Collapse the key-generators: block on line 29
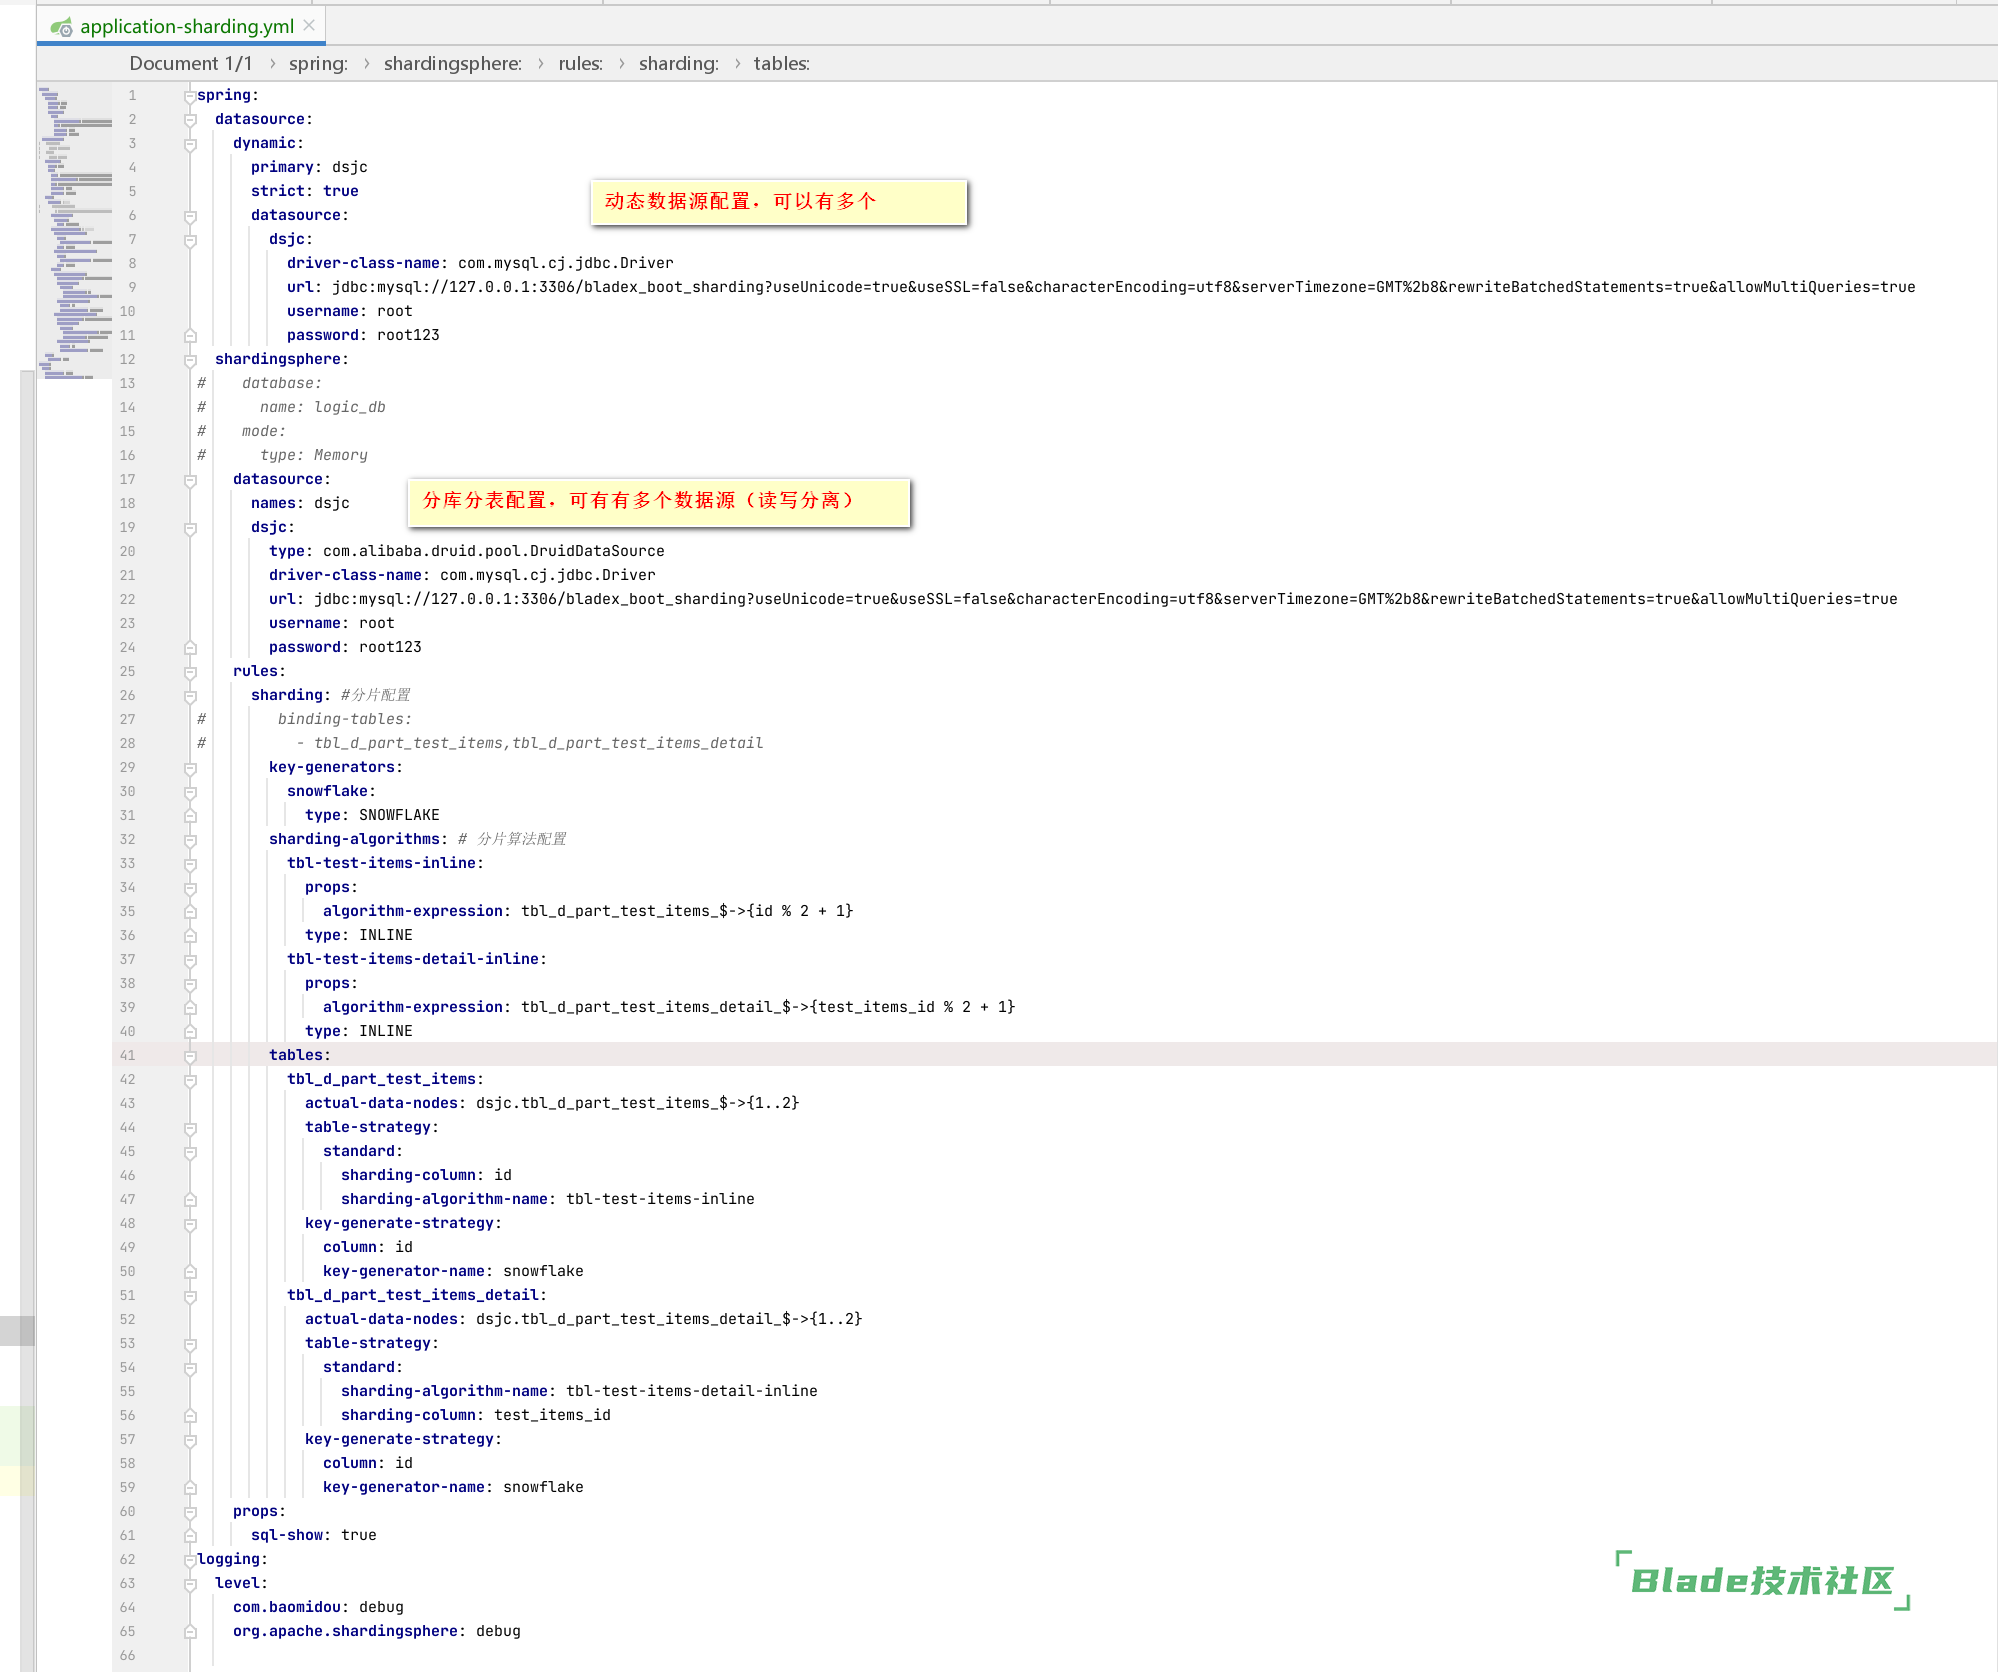1998x1672 pixels. [190, 768]
